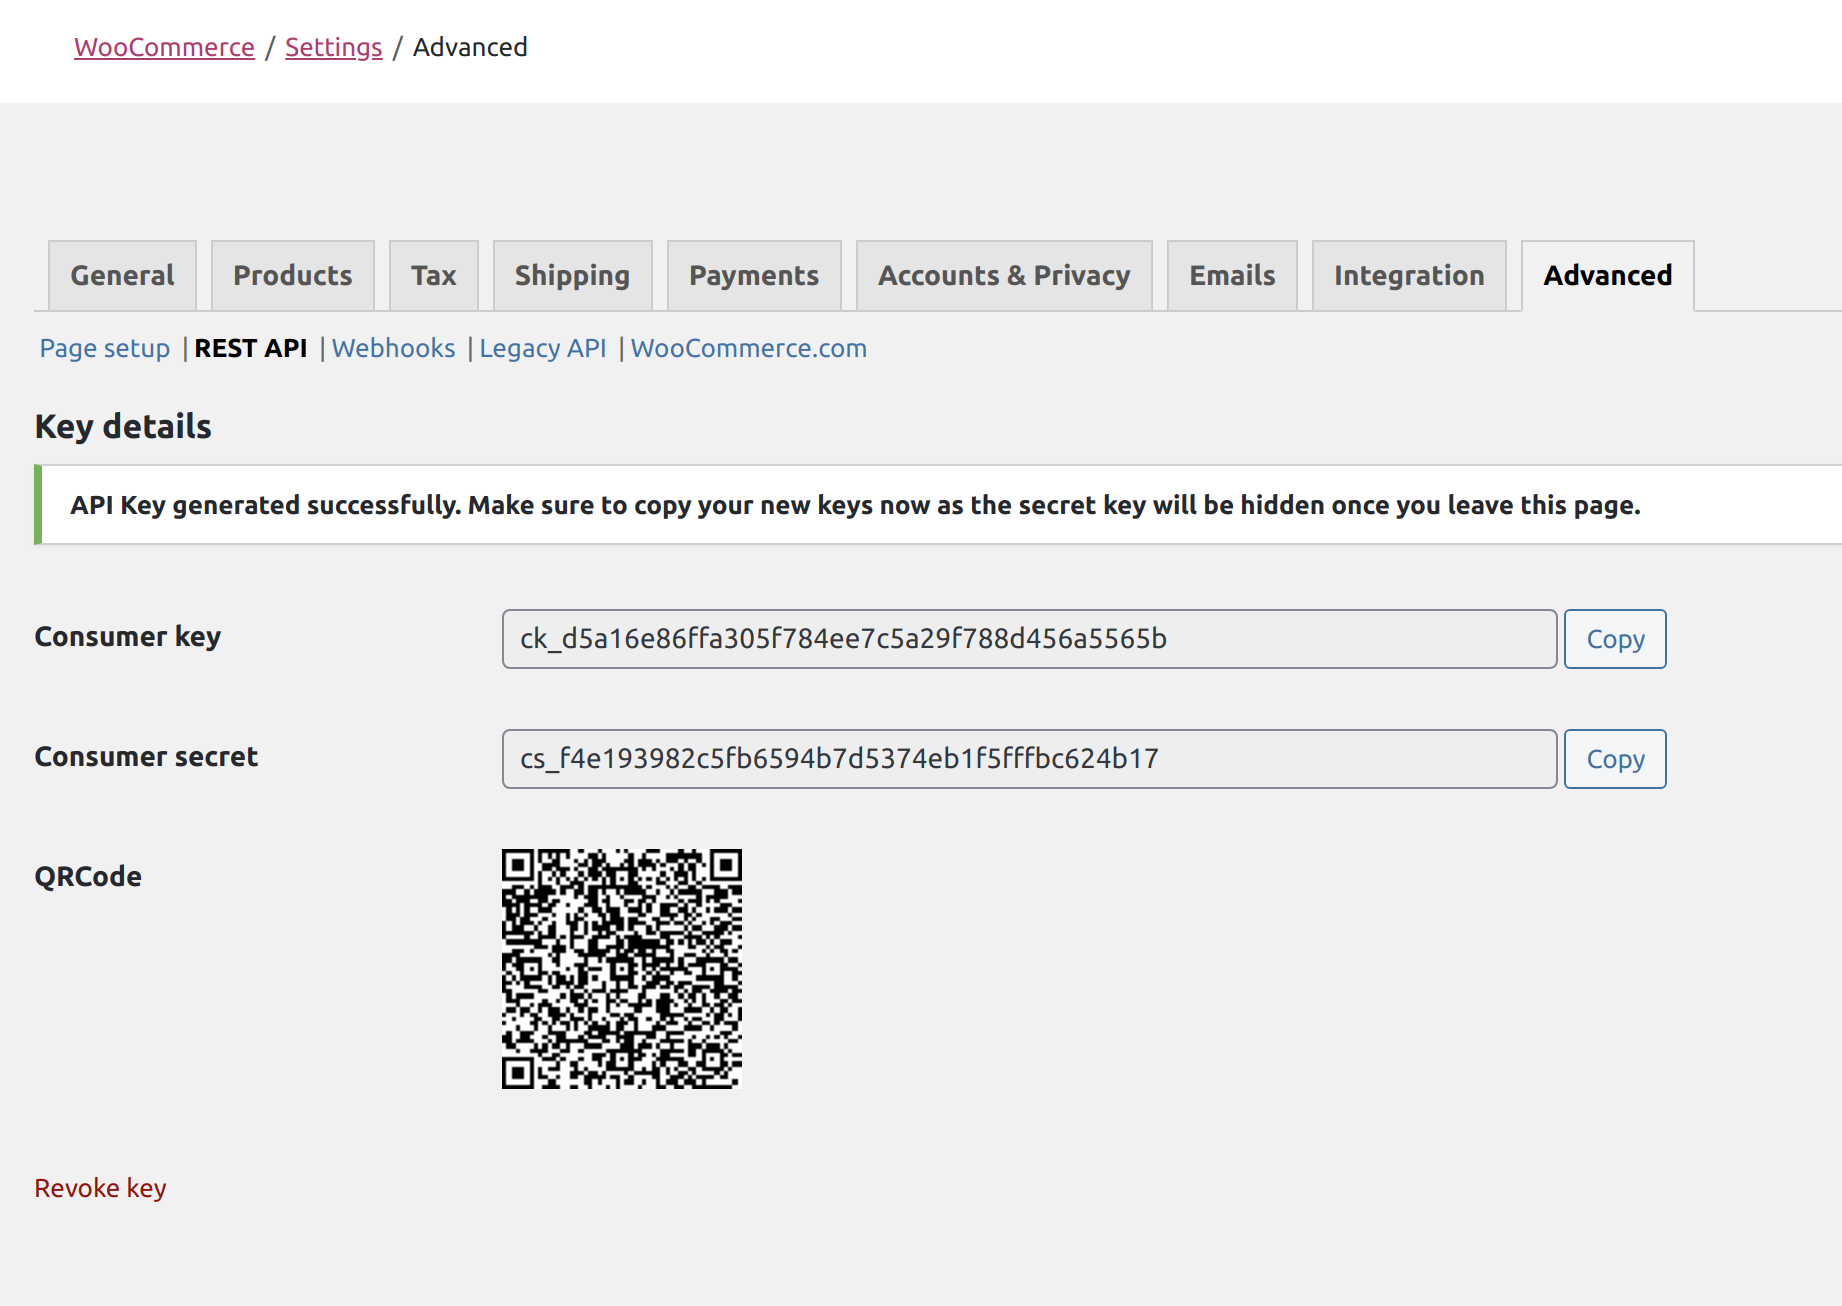Click the 'Key details' heading
Image resolution: width=1842 pixels, height=1306 pixels.
(x=123, y=426)
